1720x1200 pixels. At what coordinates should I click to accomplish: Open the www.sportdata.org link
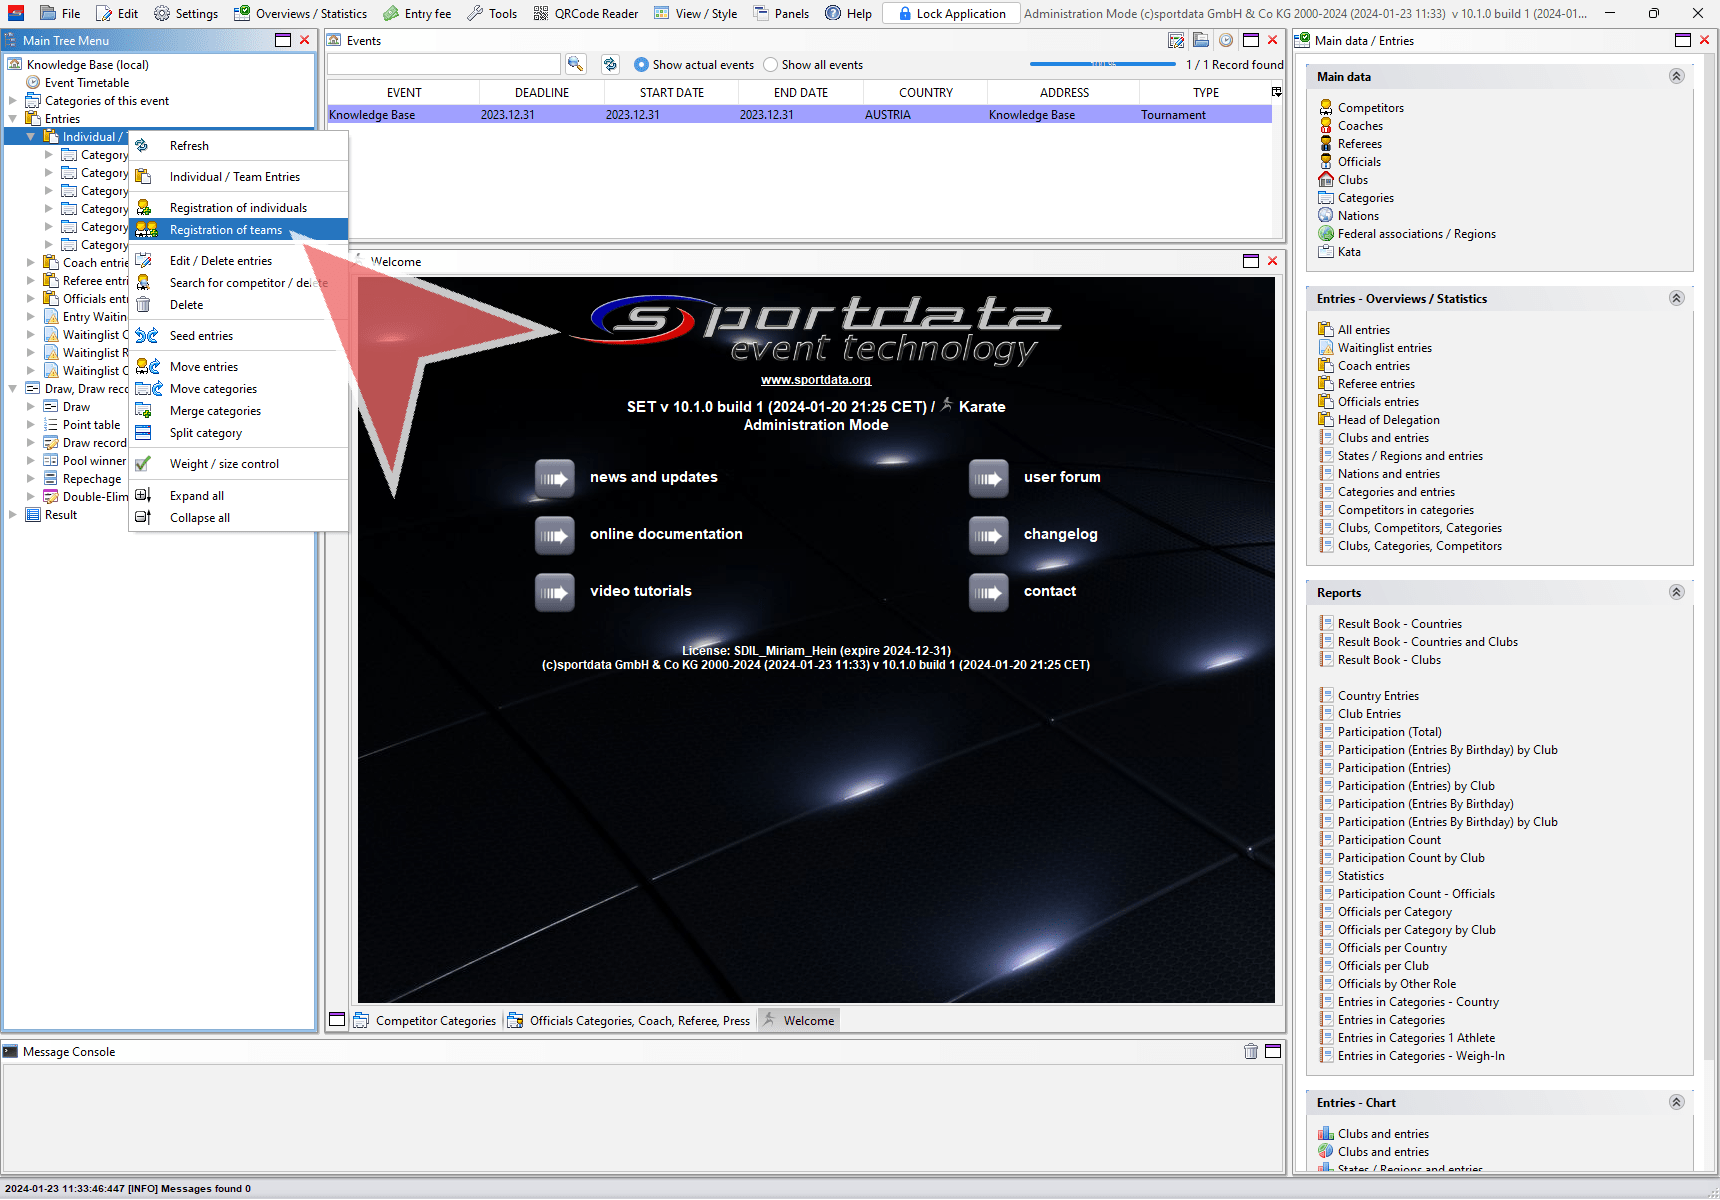tap(815, 380)
